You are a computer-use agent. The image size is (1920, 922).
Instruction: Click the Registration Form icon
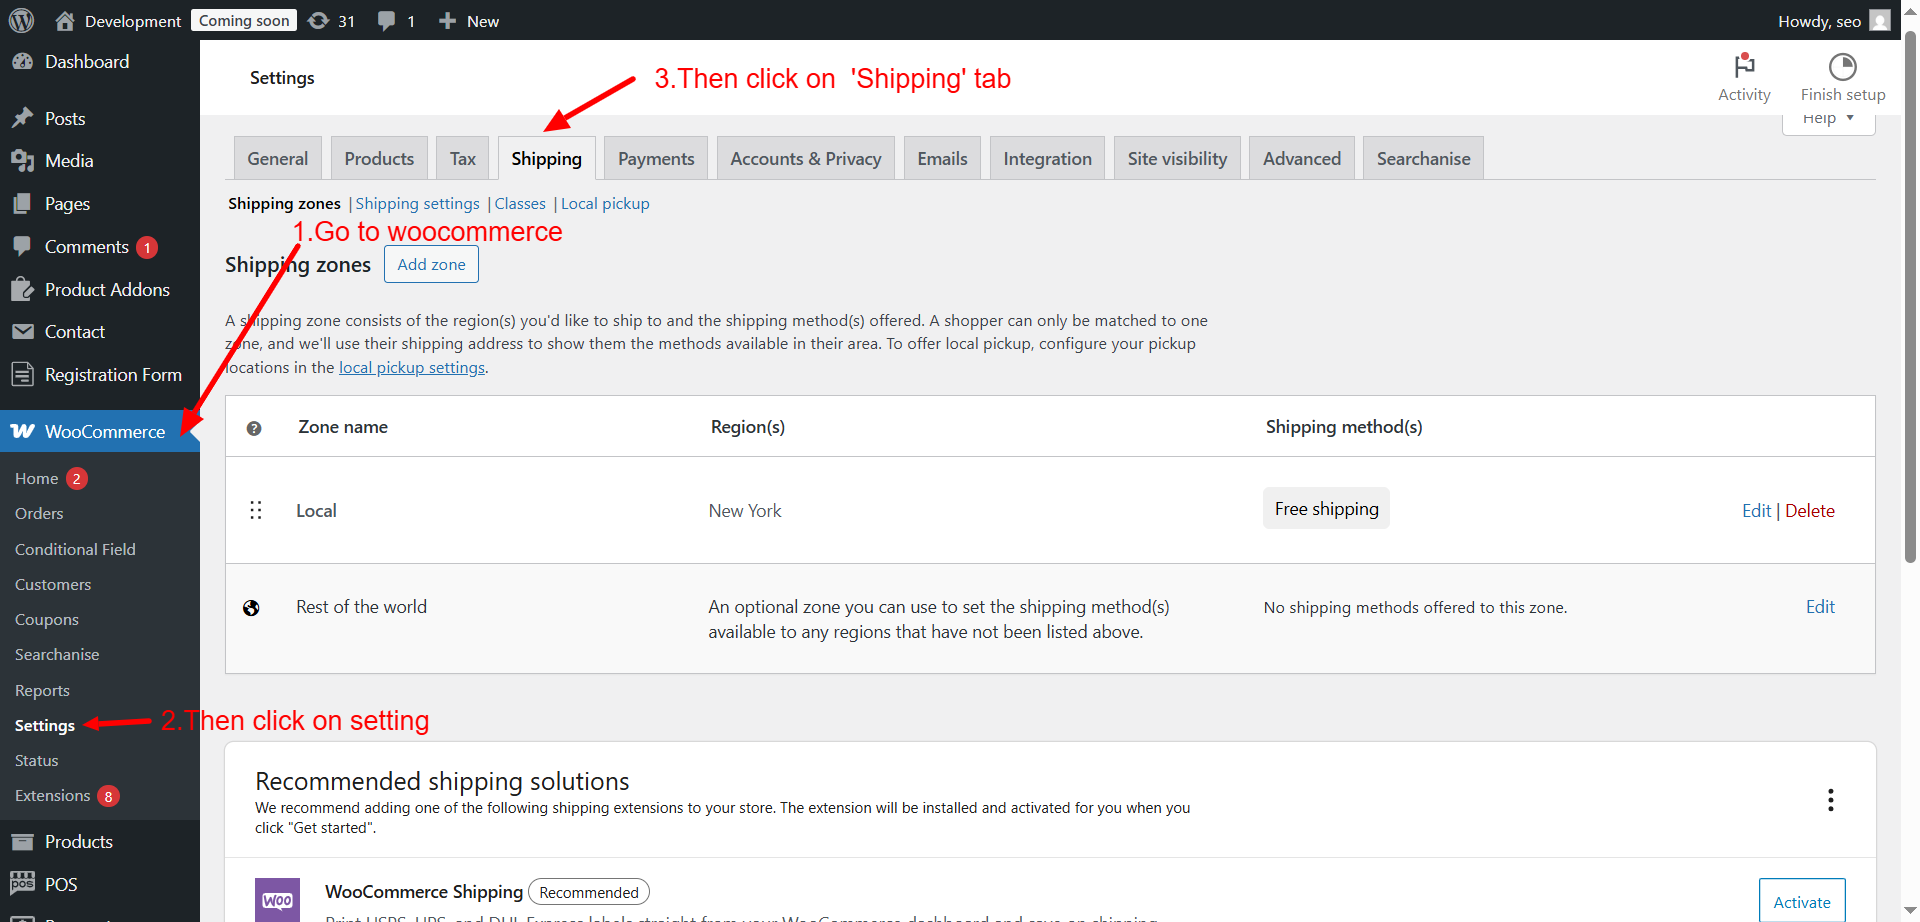[x=22, y=374]
